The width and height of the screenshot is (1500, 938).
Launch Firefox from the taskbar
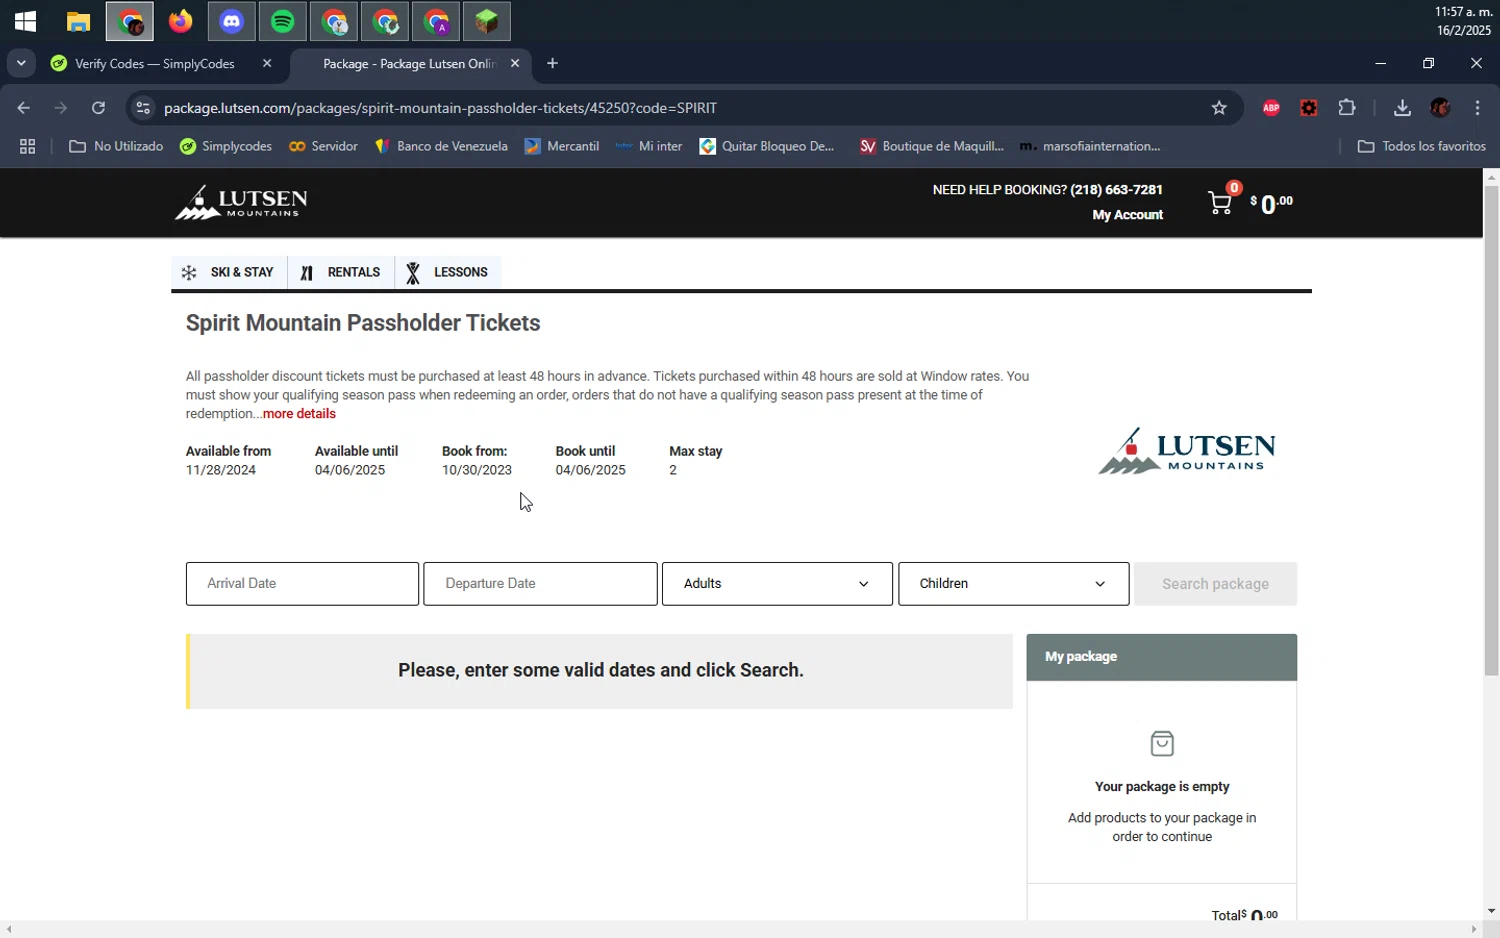point(180,21)
